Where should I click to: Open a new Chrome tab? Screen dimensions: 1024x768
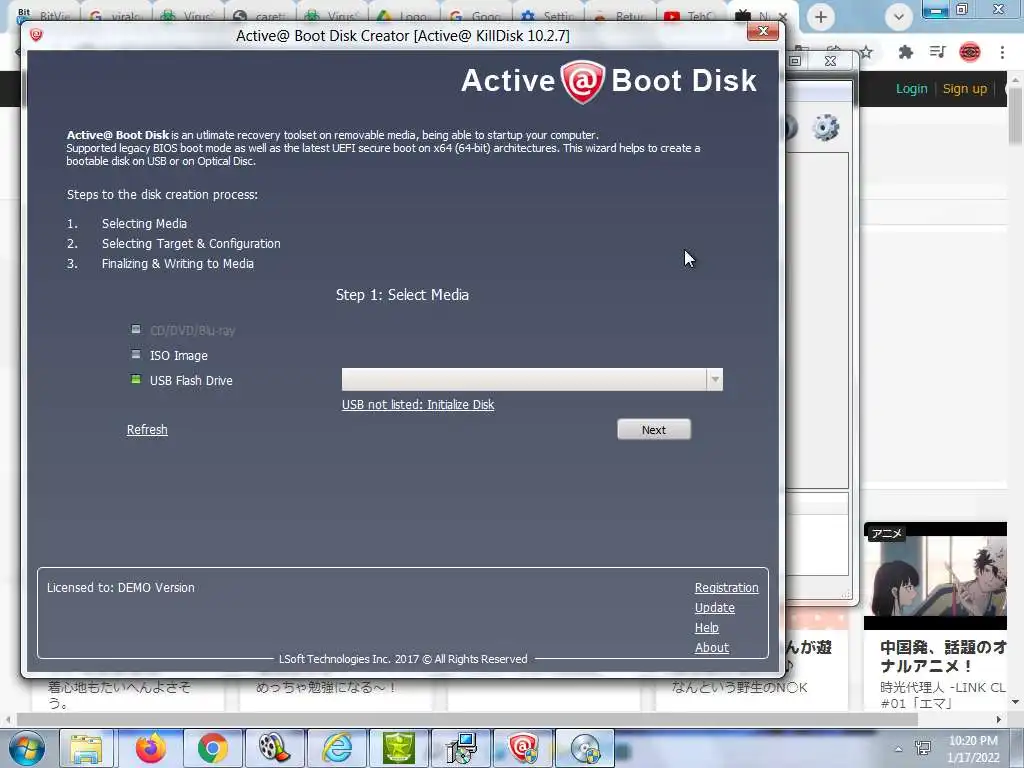821,17
